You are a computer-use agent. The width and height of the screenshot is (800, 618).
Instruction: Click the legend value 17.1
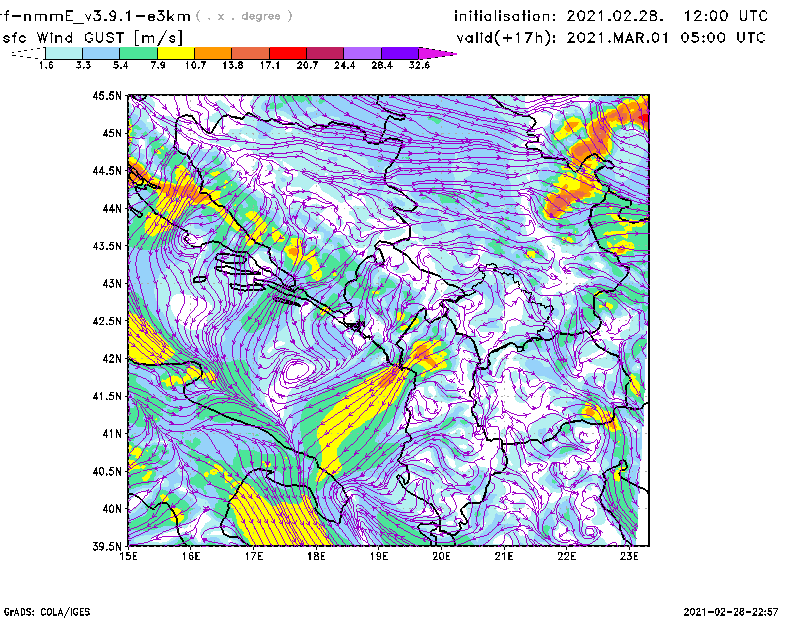(x=270, y=65)
